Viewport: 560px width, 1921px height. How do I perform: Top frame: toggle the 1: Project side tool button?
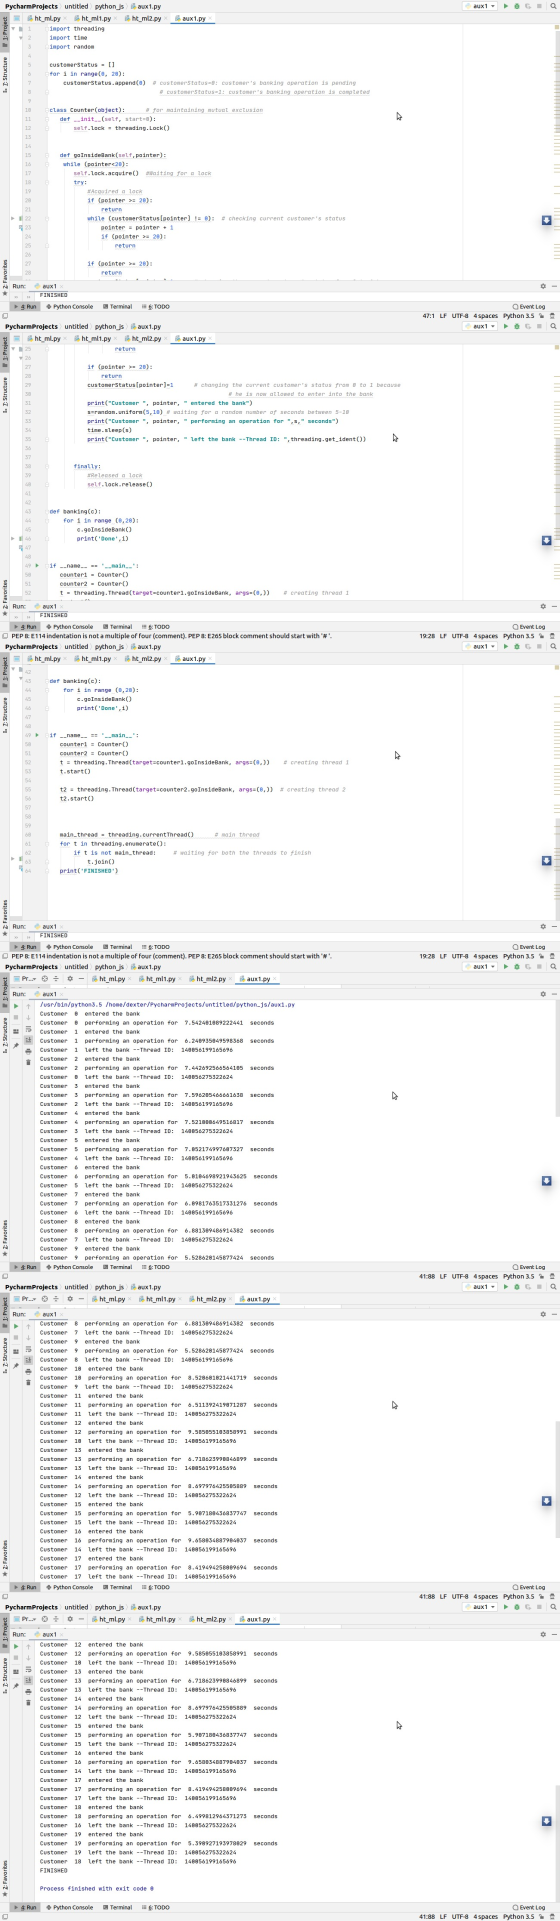[4, 30]
